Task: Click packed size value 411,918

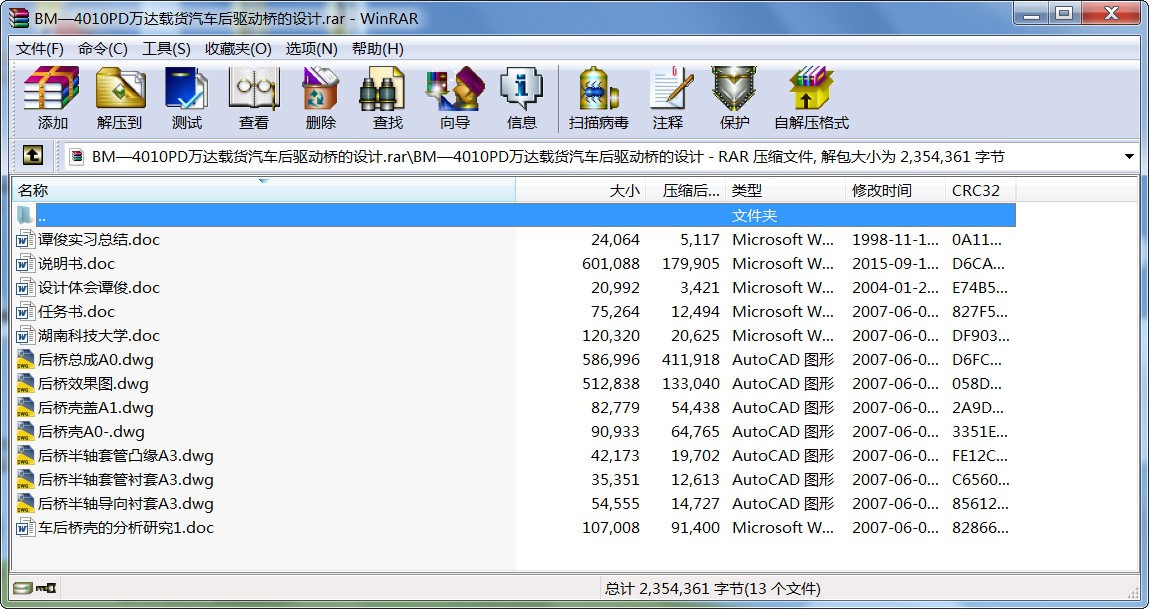Action: [x=690, y=360]
